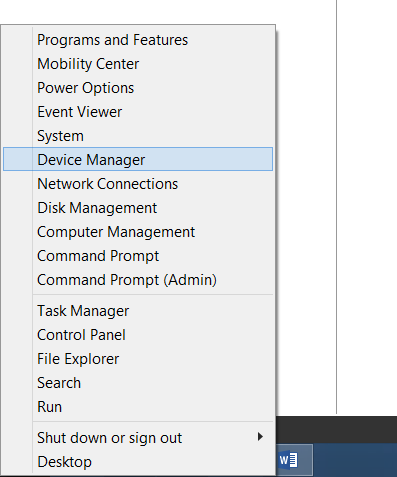Screen dimensions: 397x477
Task: Launch Command Prompt (Admin)
Action: [x=138, y=280]
